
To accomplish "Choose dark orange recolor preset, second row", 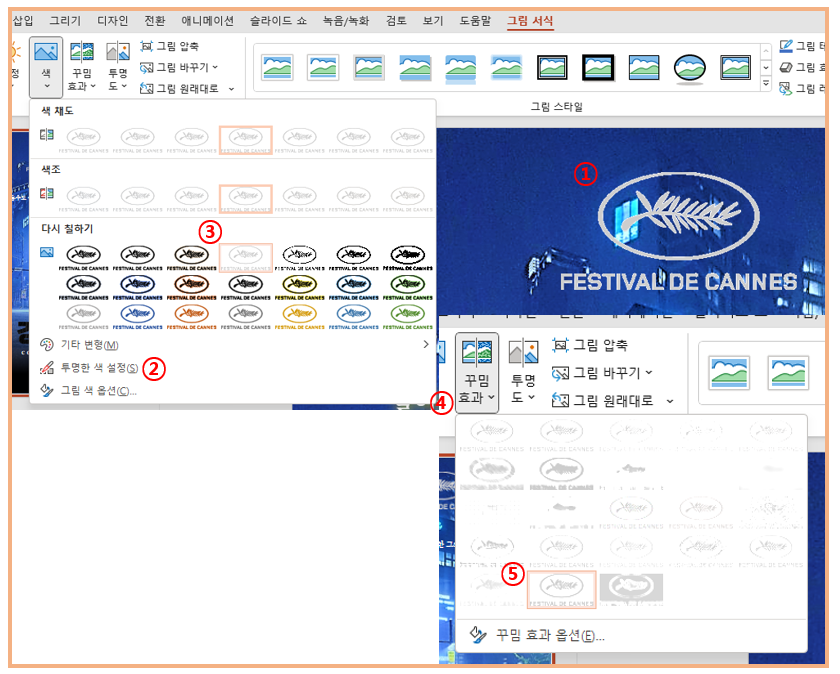I will [x=192, y=288].
